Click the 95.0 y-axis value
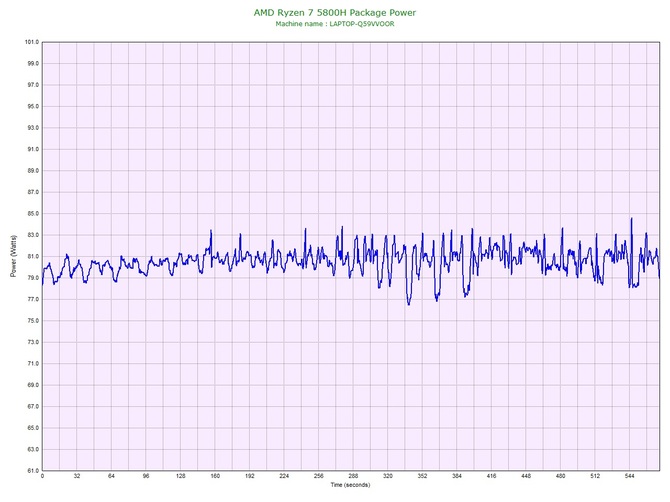This screenshot has width=670, height=502. pyautogui.click(x=32, y=106)
